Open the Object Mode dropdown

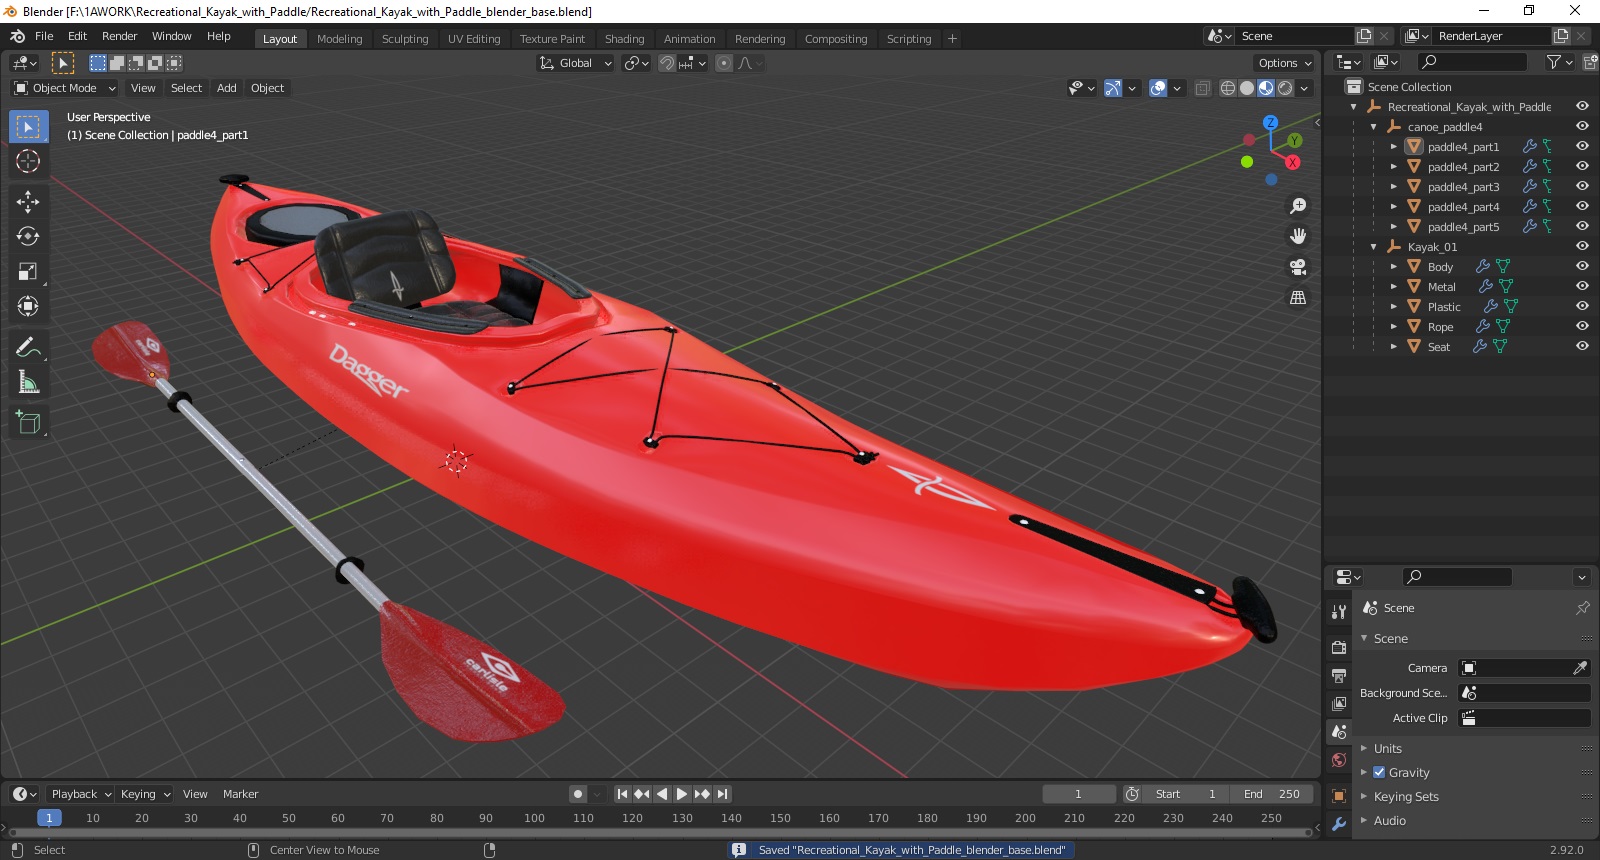coord(65,88)
